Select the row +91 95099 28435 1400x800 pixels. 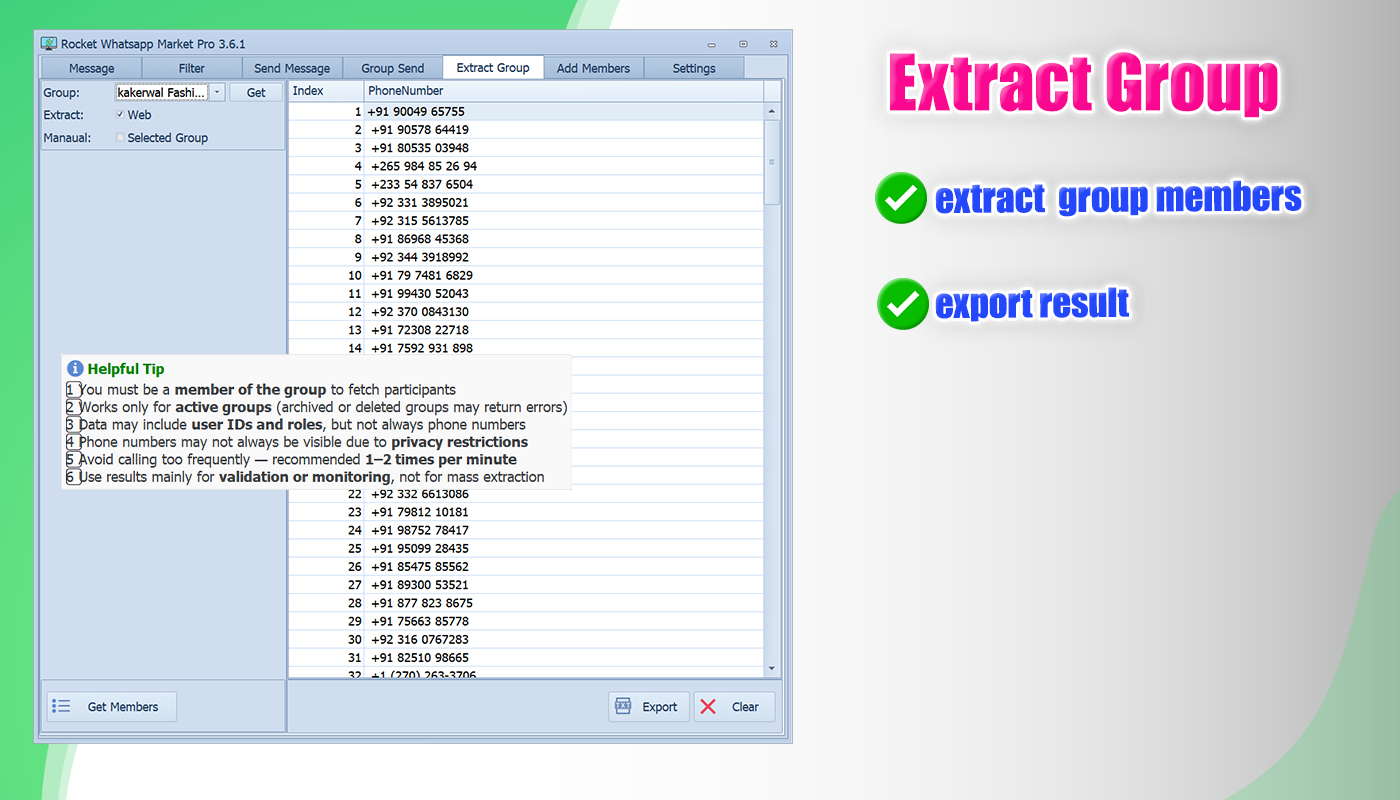(x=526, y=548)
